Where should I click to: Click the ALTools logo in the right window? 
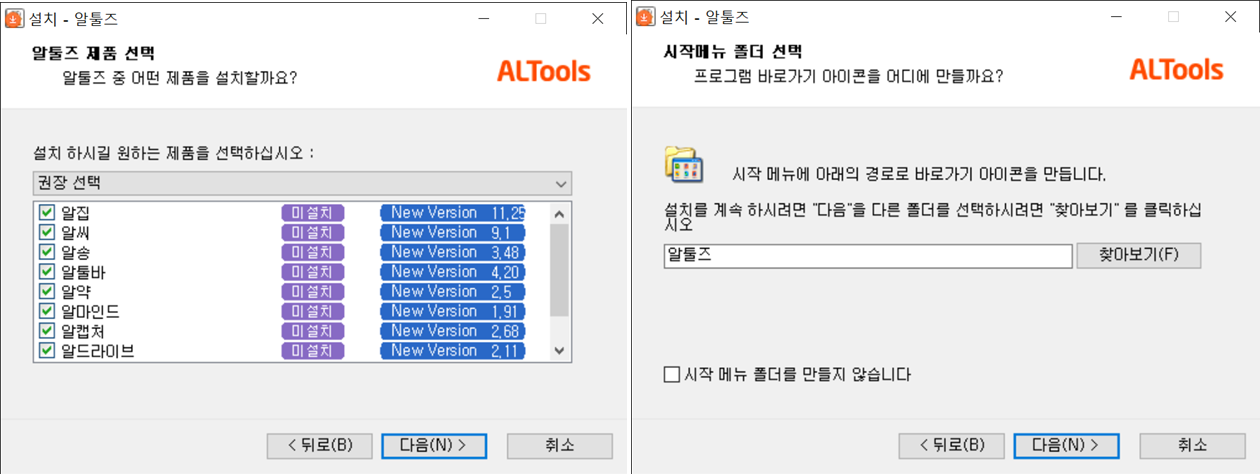[1176, 70]
